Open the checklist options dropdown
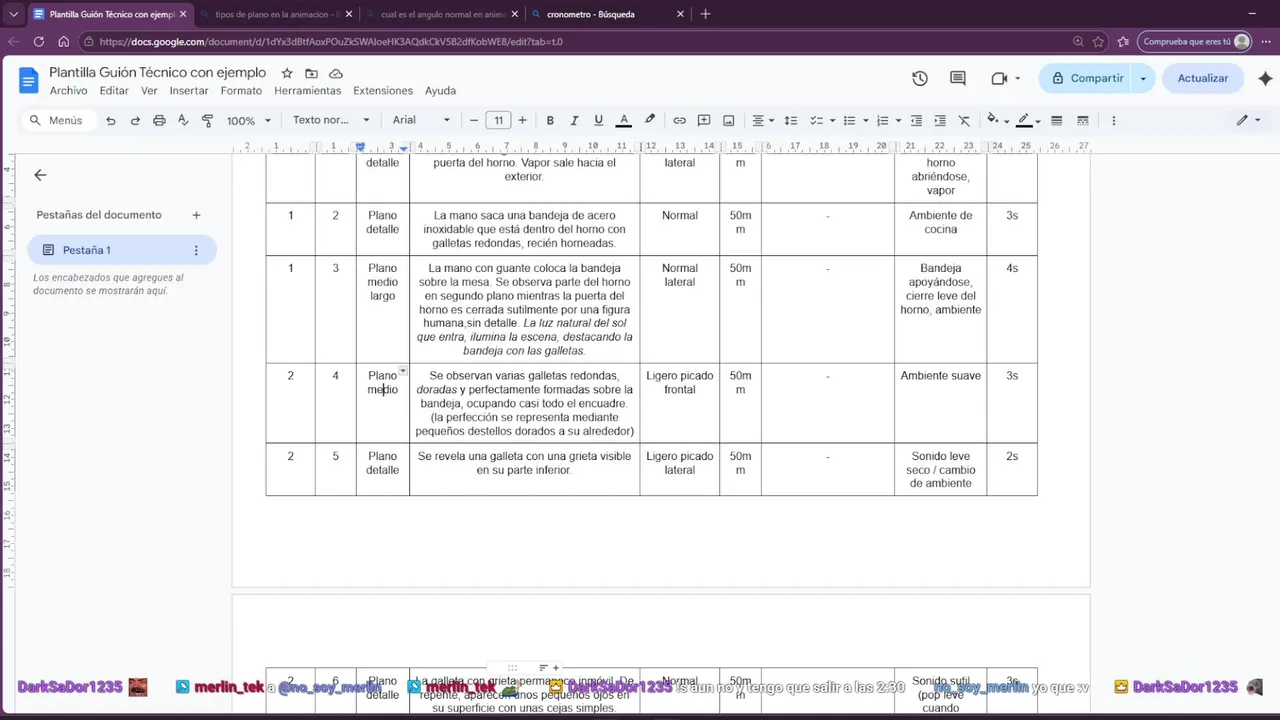Image resolution: width=1280 pixels, height=720 pixels. click(822, 120)
